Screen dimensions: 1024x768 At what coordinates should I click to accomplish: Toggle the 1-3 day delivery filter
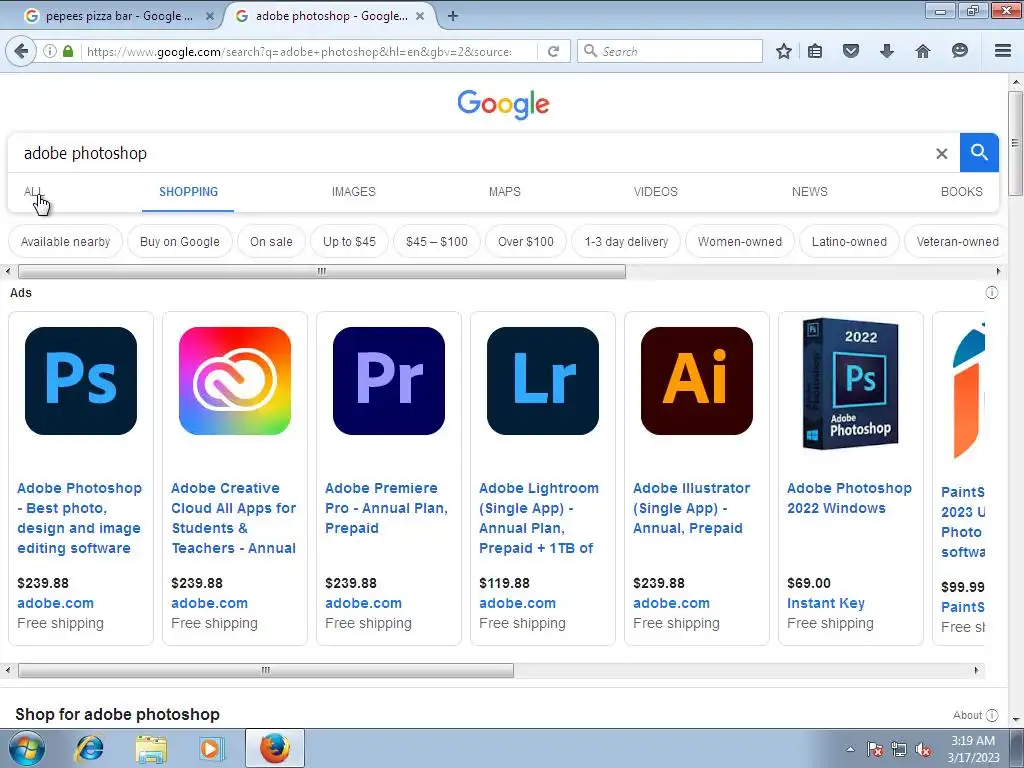pos(626,242)
